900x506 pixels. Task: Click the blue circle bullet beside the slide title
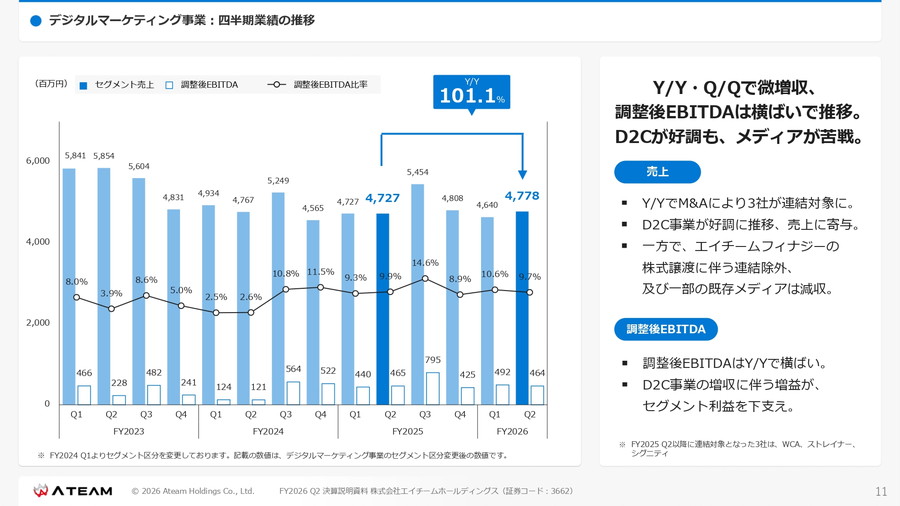[x=36, y=21]
